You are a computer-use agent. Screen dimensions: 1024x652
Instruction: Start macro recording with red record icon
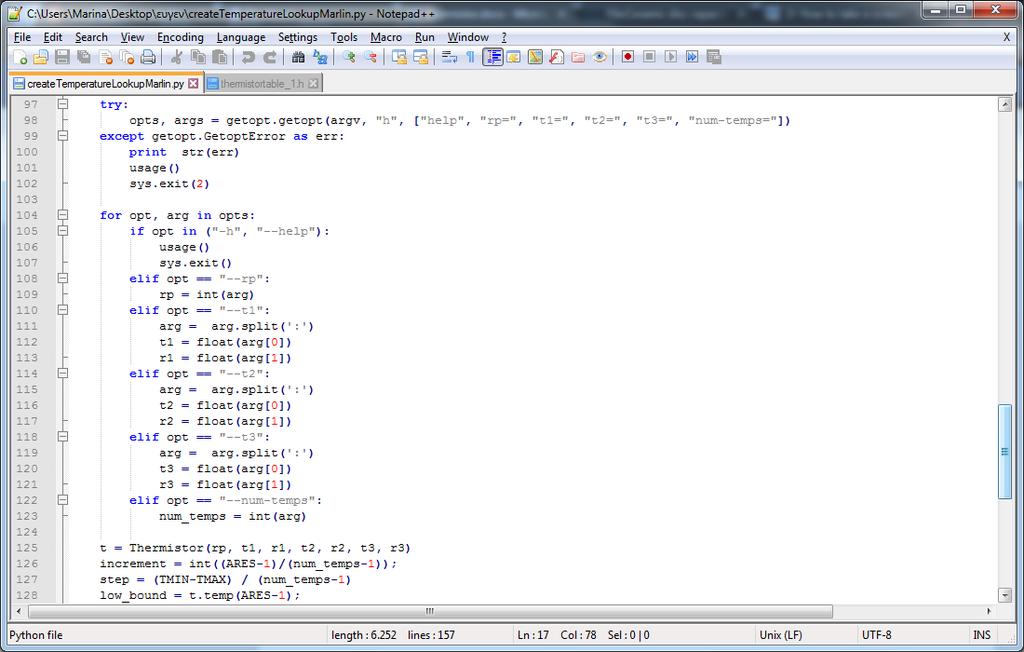628,57
